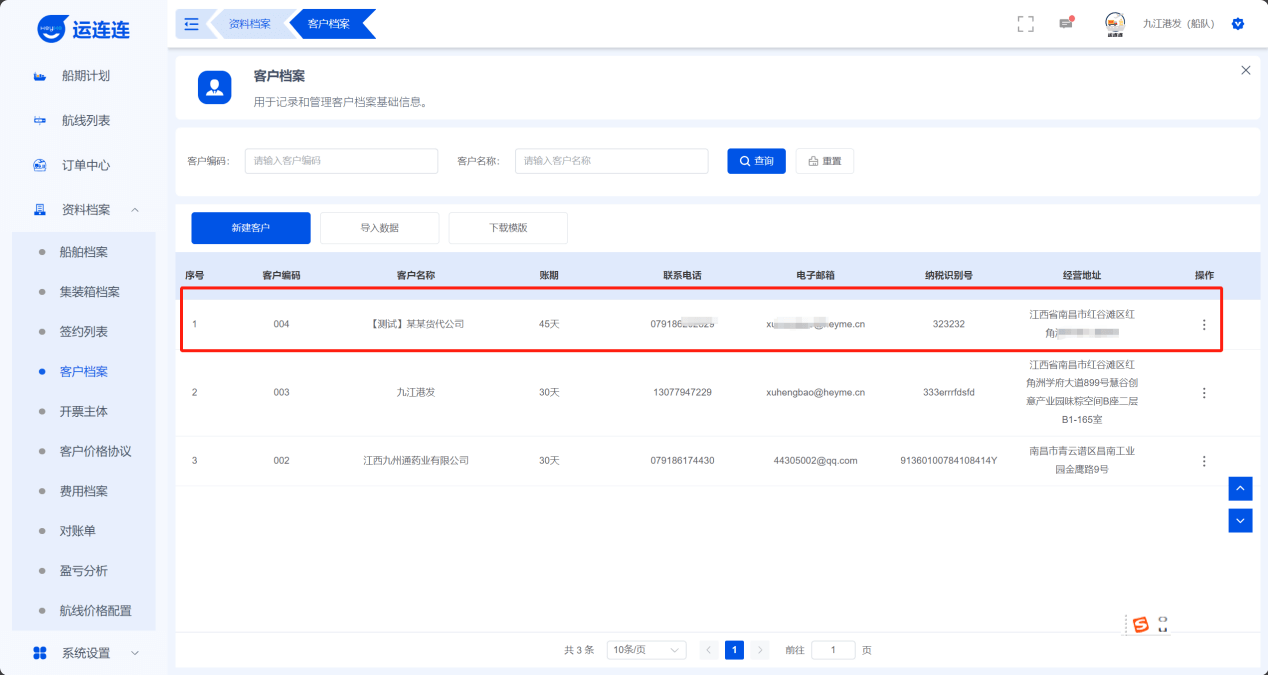The image size is (1268, 675).
Task: Open the 10条/页 page size dropdown
Action: pos(646,650)
